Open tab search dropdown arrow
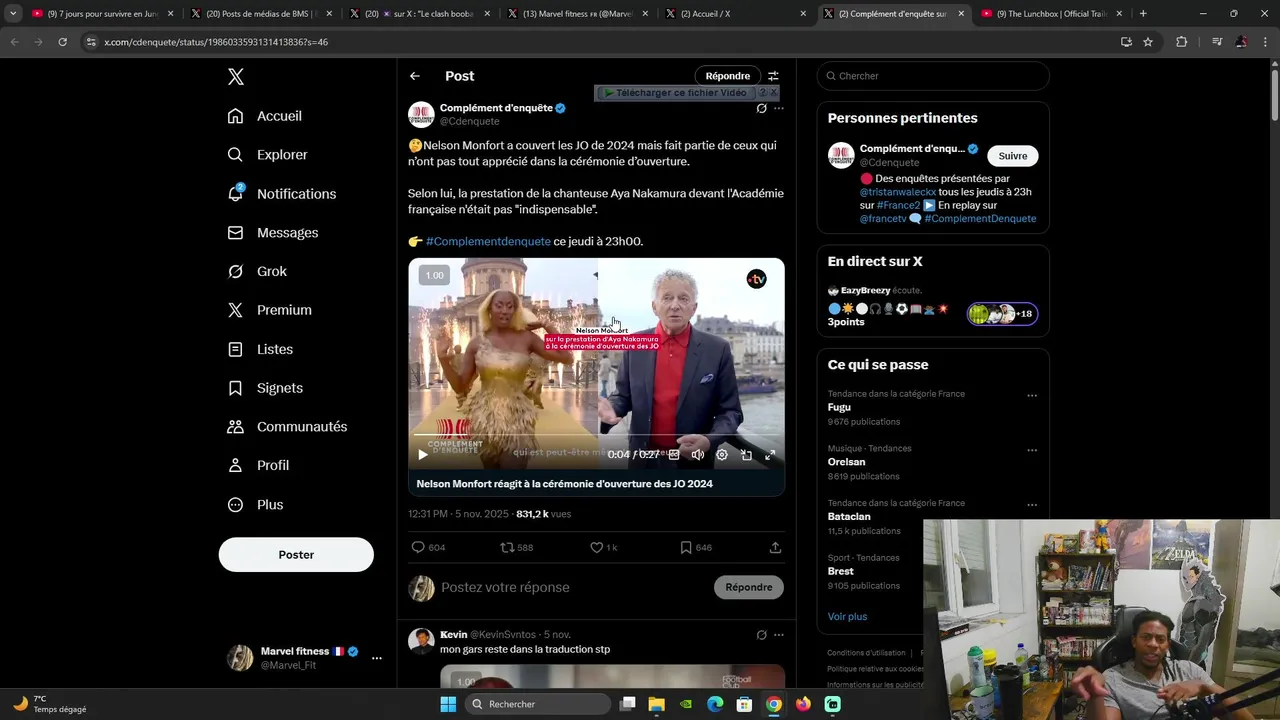This screenshot has width=1280, height=720. 13,14
